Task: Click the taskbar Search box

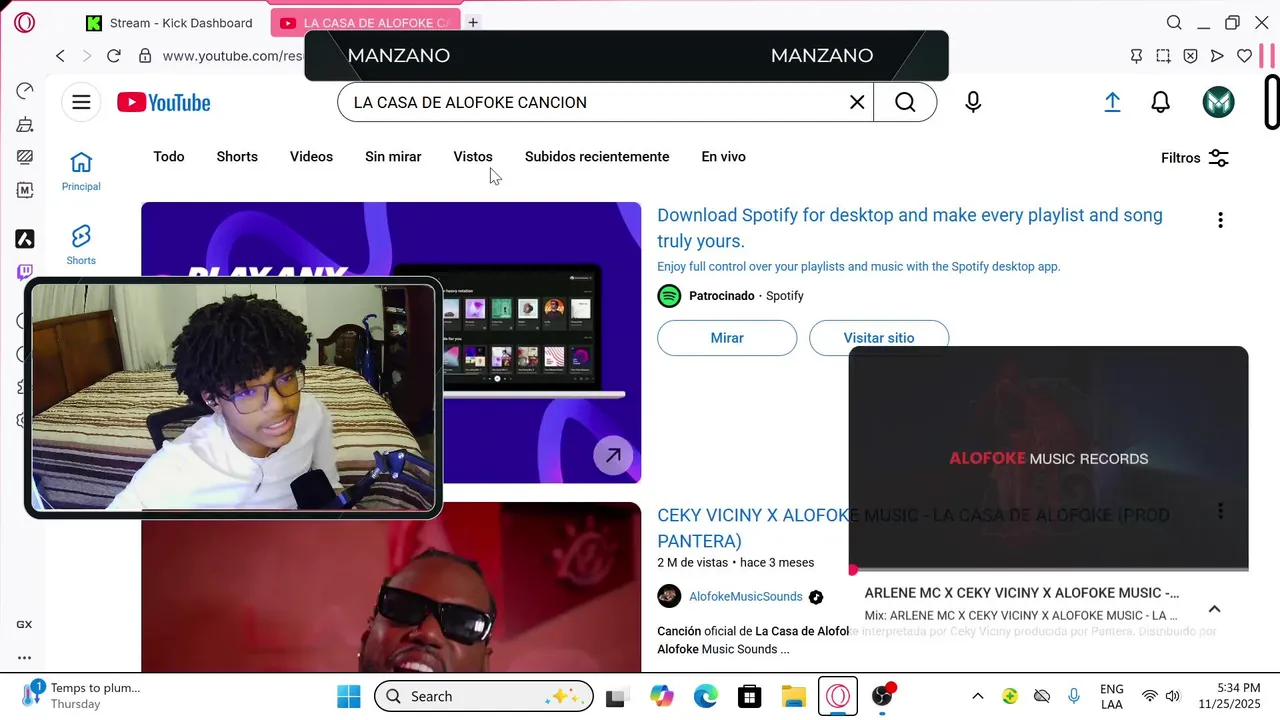Action: (x=484, y=696)
